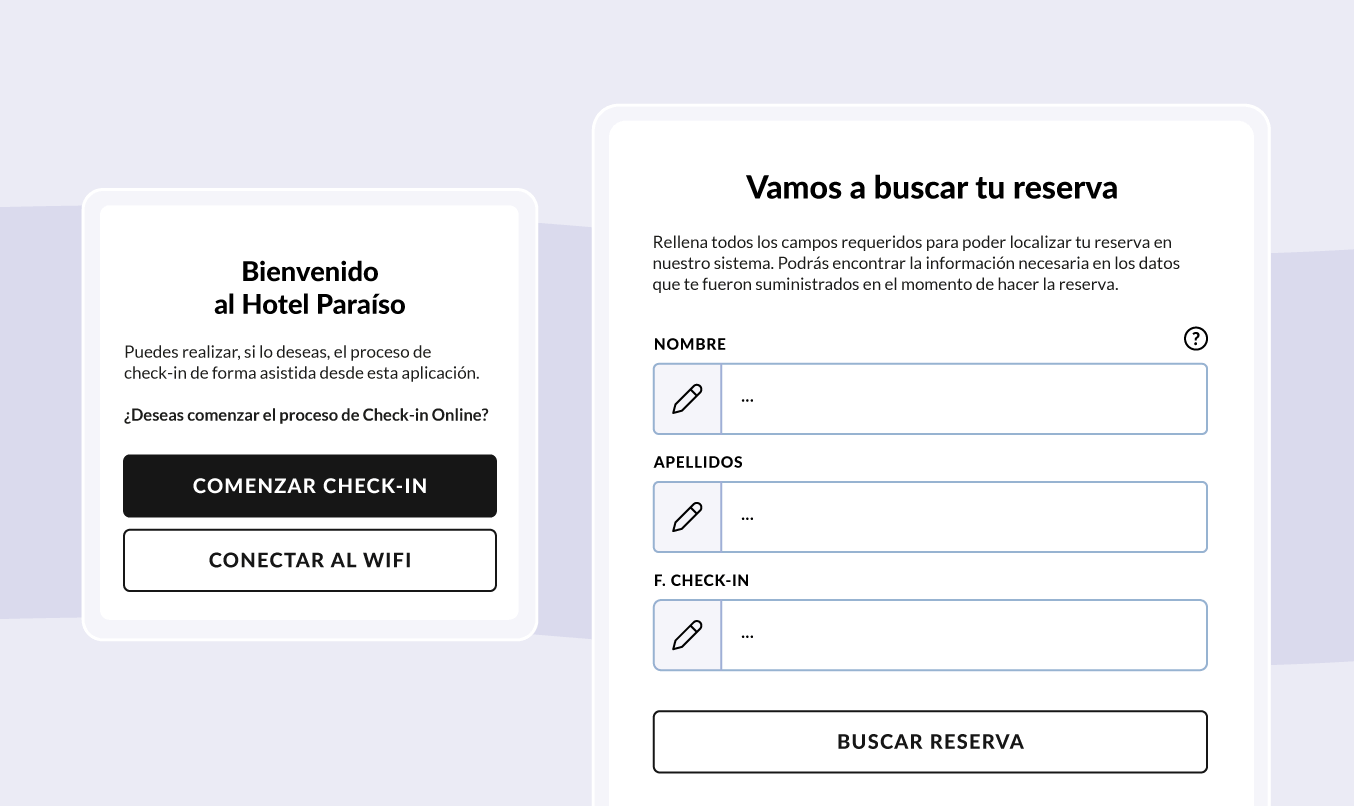Click the APELLIDOS field label
Image resolution: width=1354 pixels, height=806 pixels.
click(x=698, y=462)
